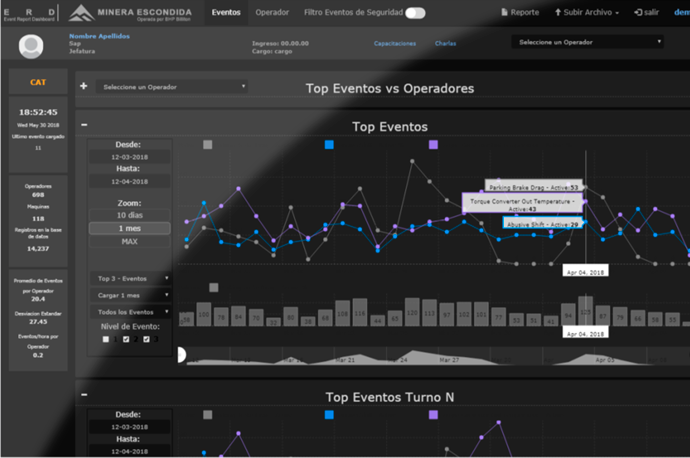The image size is (690, 458).
Task: Click the Desde date field in Top Eventos
Action: [129, 157]
